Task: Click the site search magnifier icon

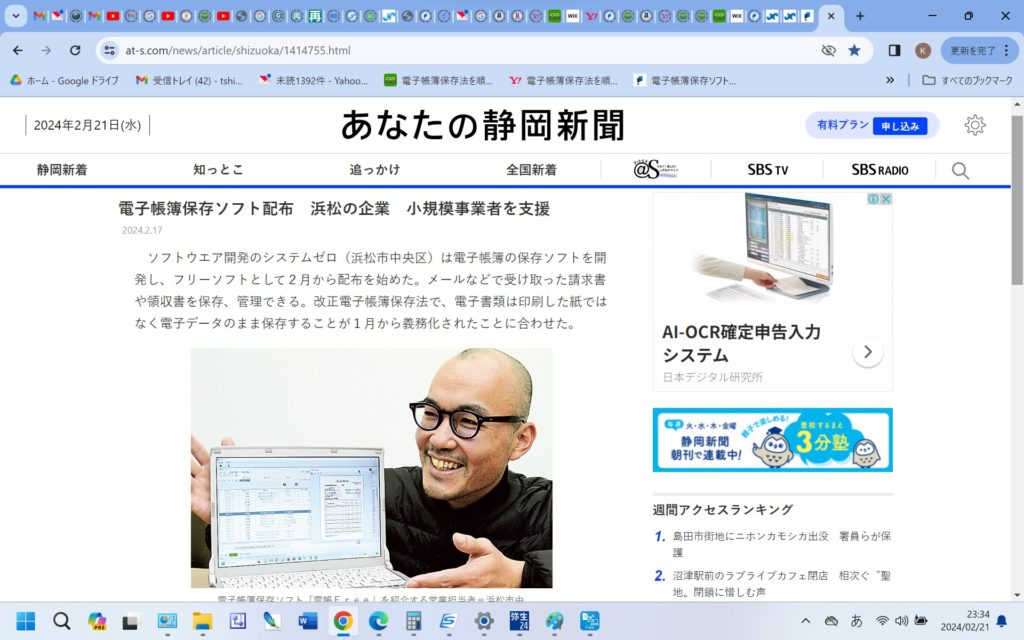Action: pyautogui.click(x=960, y=170)
